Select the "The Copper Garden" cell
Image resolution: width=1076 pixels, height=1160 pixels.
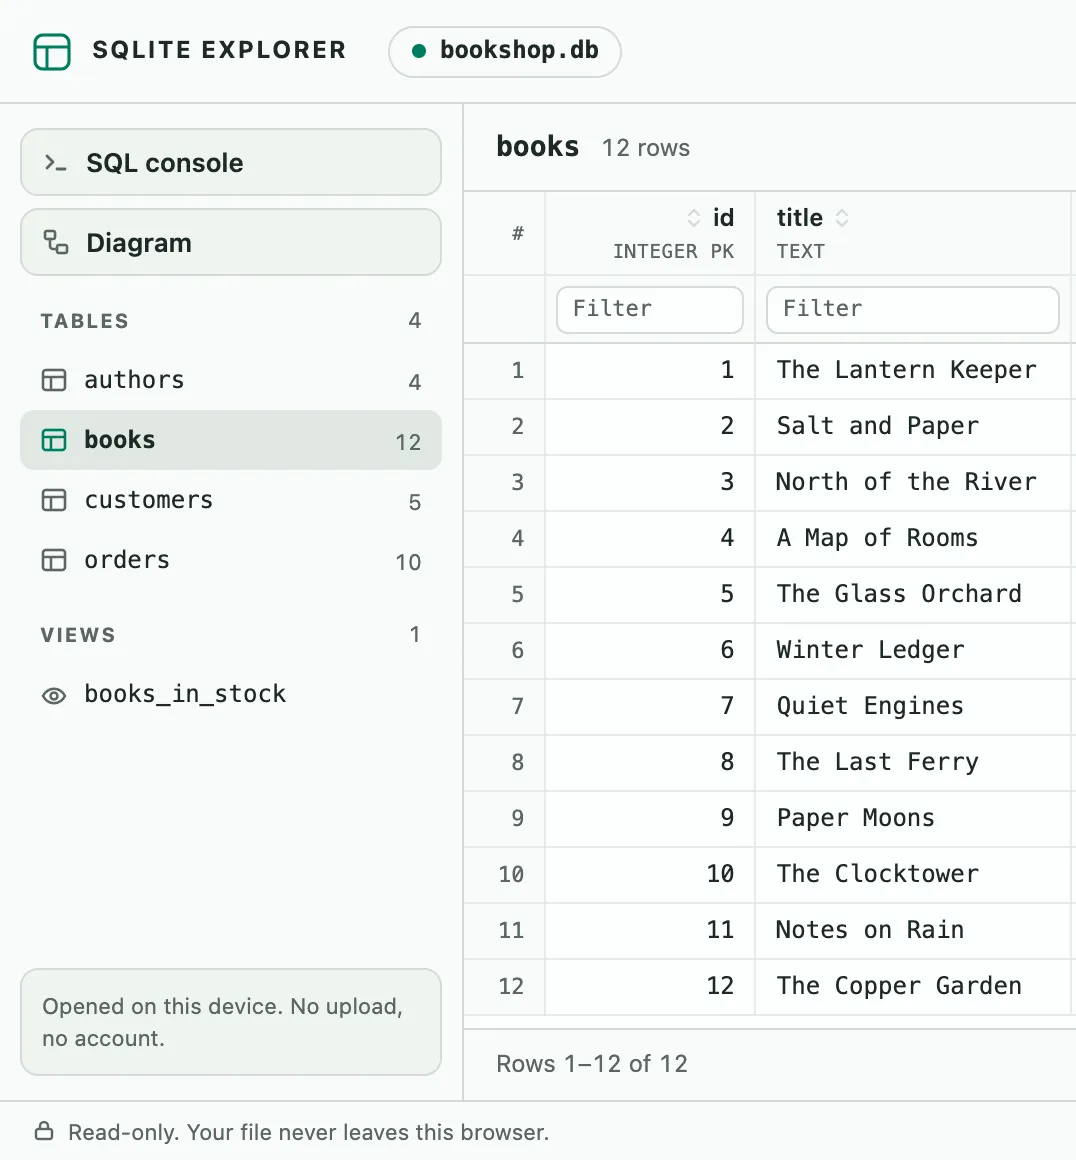pyautogui.click(x=915, y=987)
